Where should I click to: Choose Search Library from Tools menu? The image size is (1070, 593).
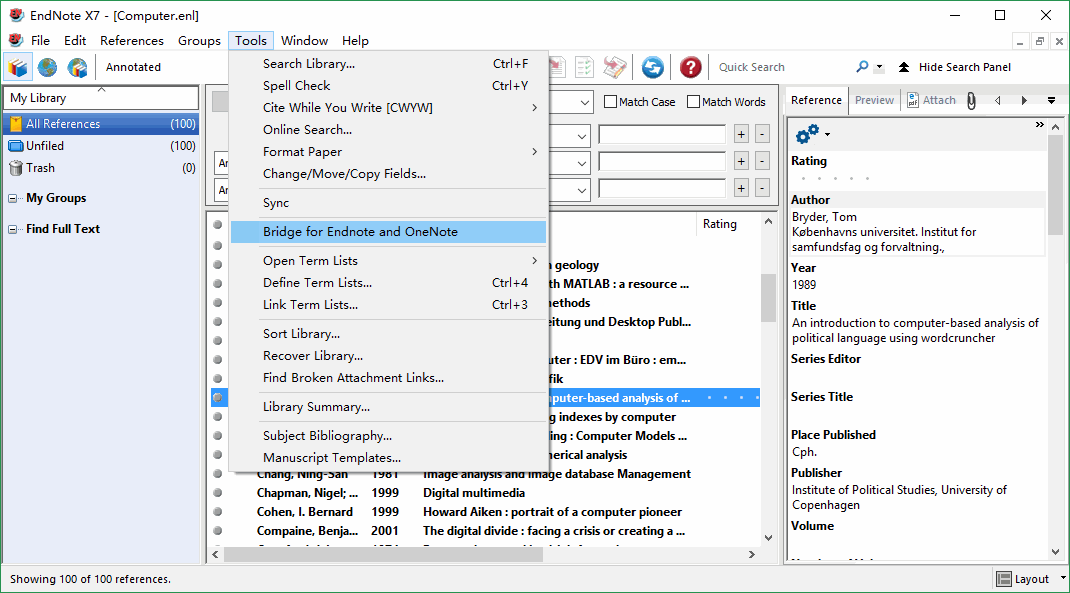click(389, 63)
